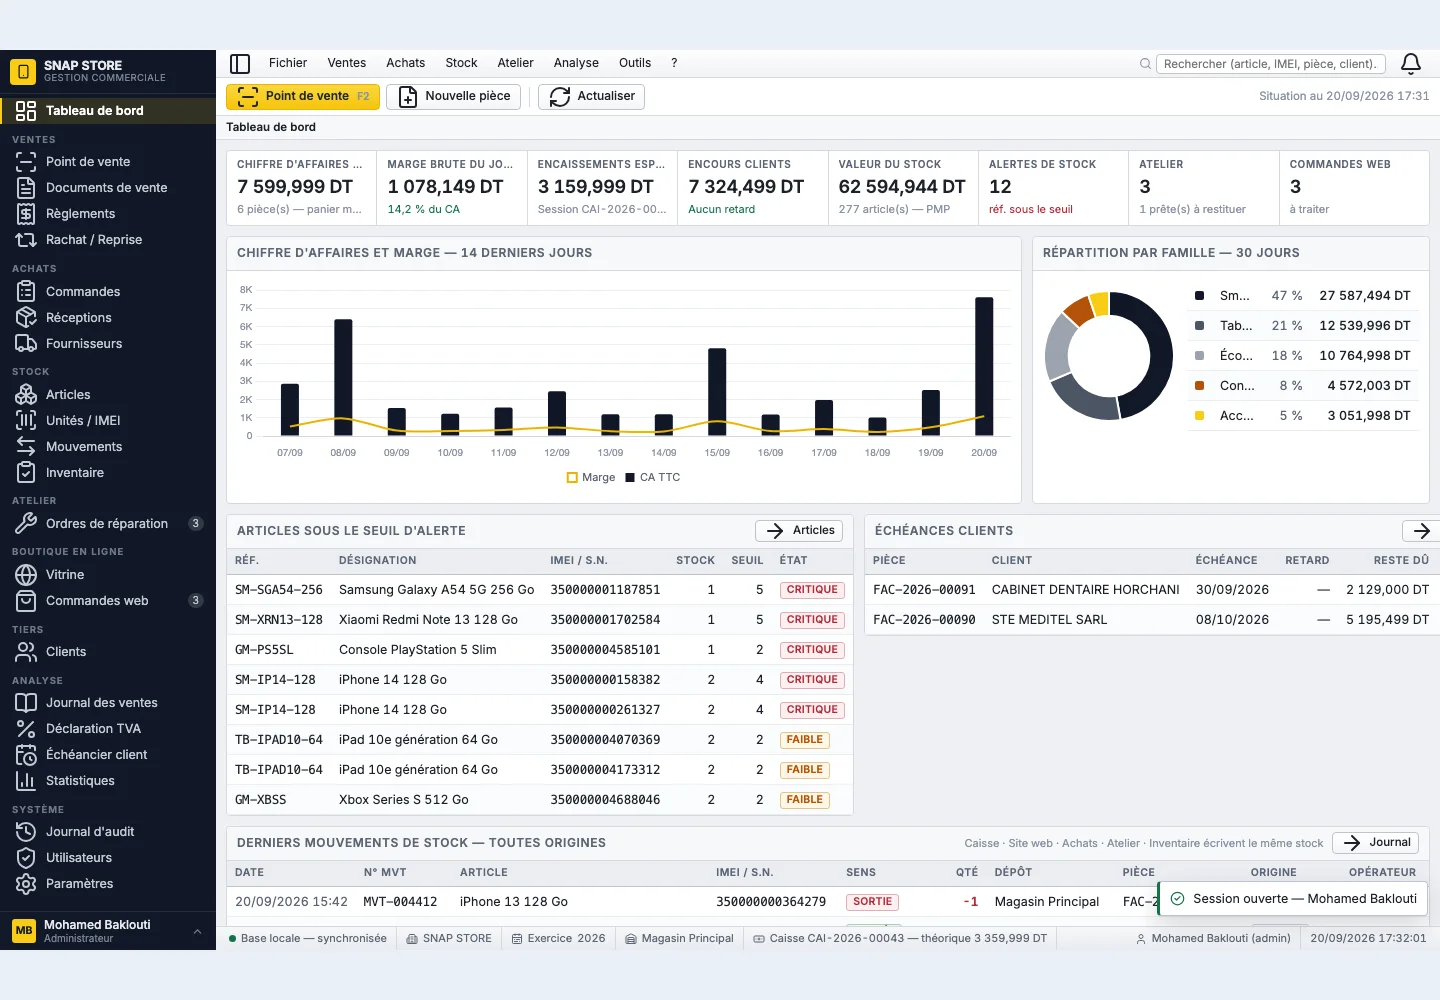
Task: Focus the Rechercher search field
Action: (1271, 64)
